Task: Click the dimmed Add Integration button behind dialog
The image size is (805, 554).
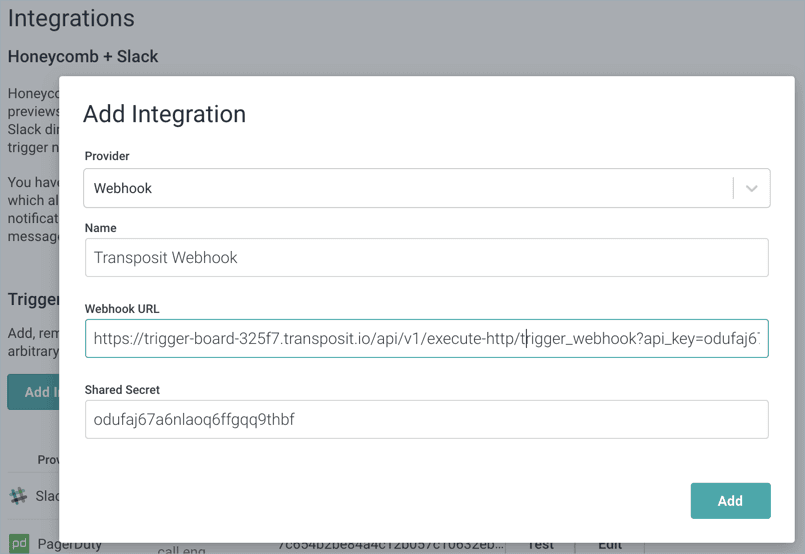Action: 33,392
